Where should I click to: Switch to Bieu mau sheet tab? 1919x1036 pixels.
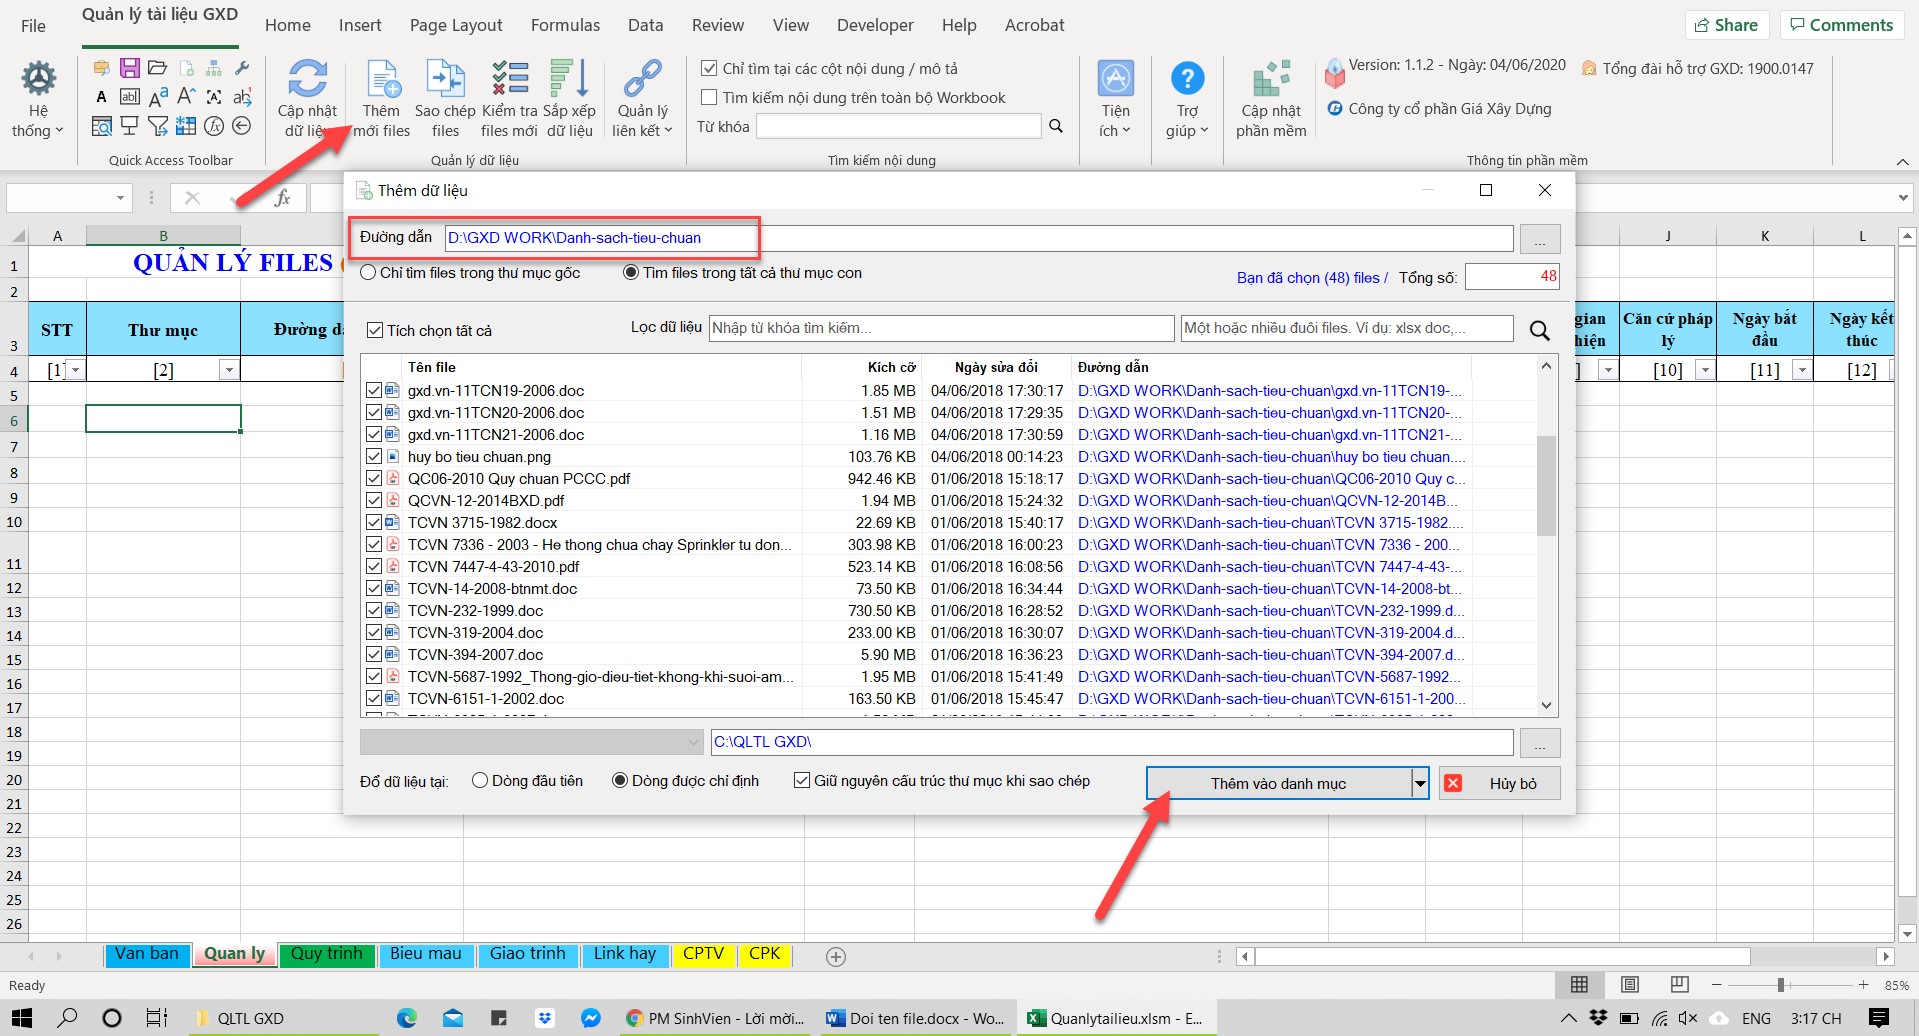[x=426, y=954]
